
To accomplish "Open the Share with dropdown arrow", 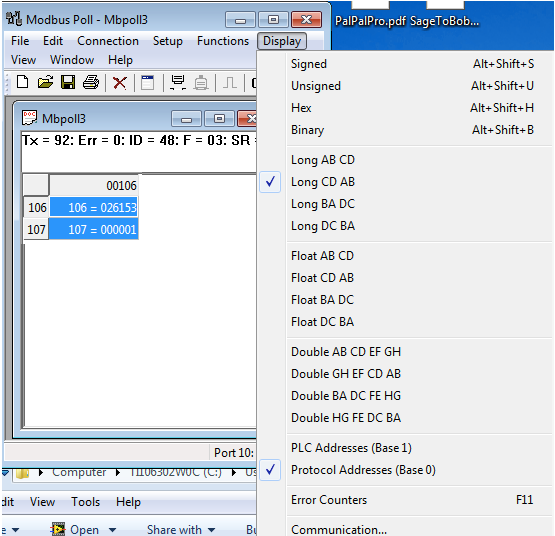I will tap(211, 530).
